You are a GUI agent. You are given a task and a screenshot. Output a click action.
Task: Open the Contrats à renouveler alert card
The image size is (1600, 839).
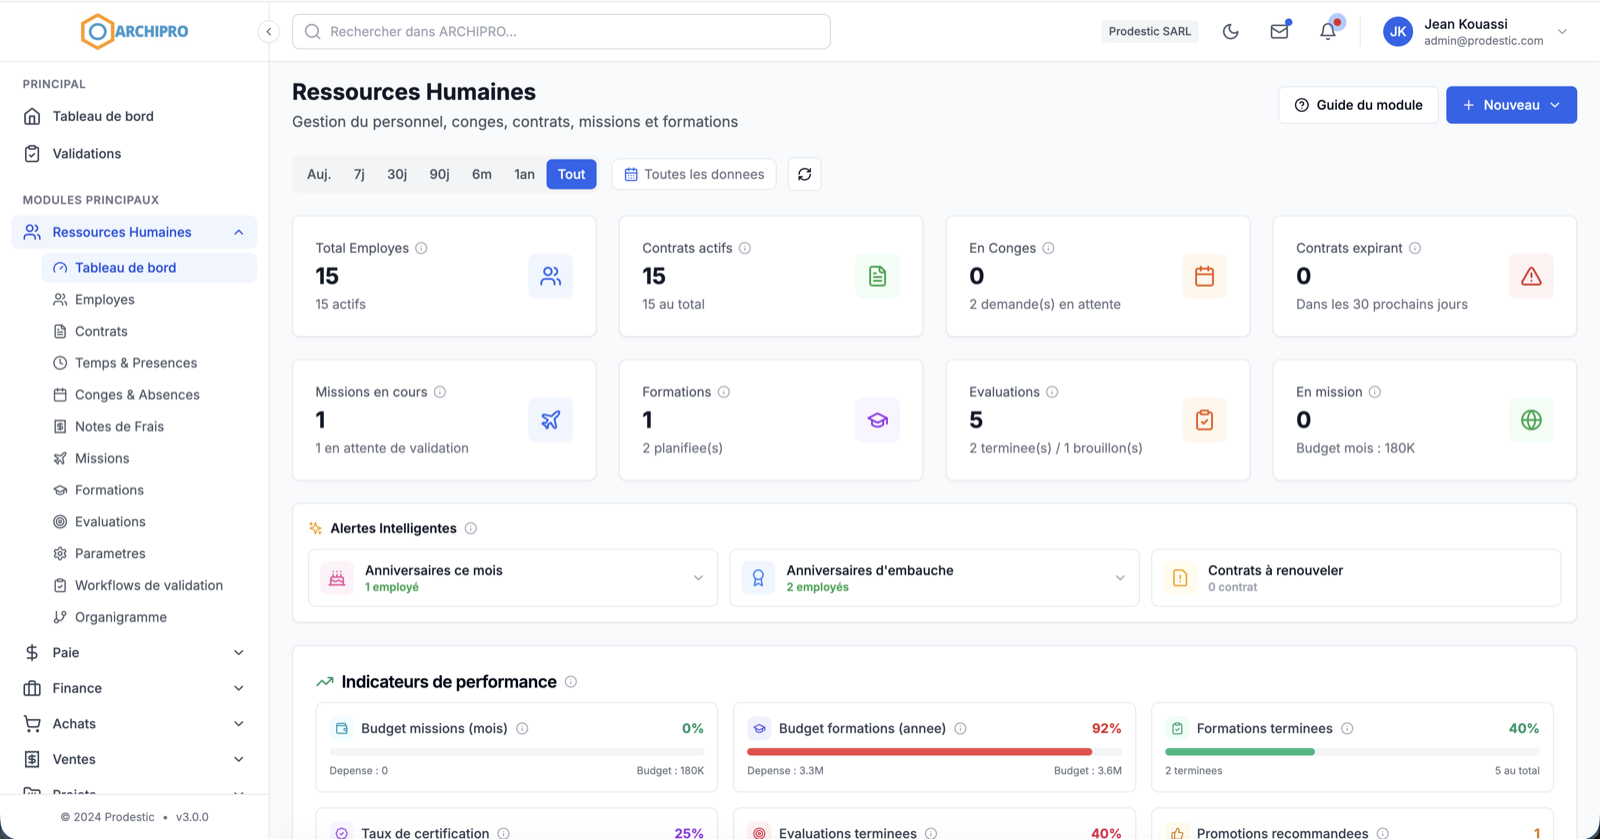click(1356, 578)
